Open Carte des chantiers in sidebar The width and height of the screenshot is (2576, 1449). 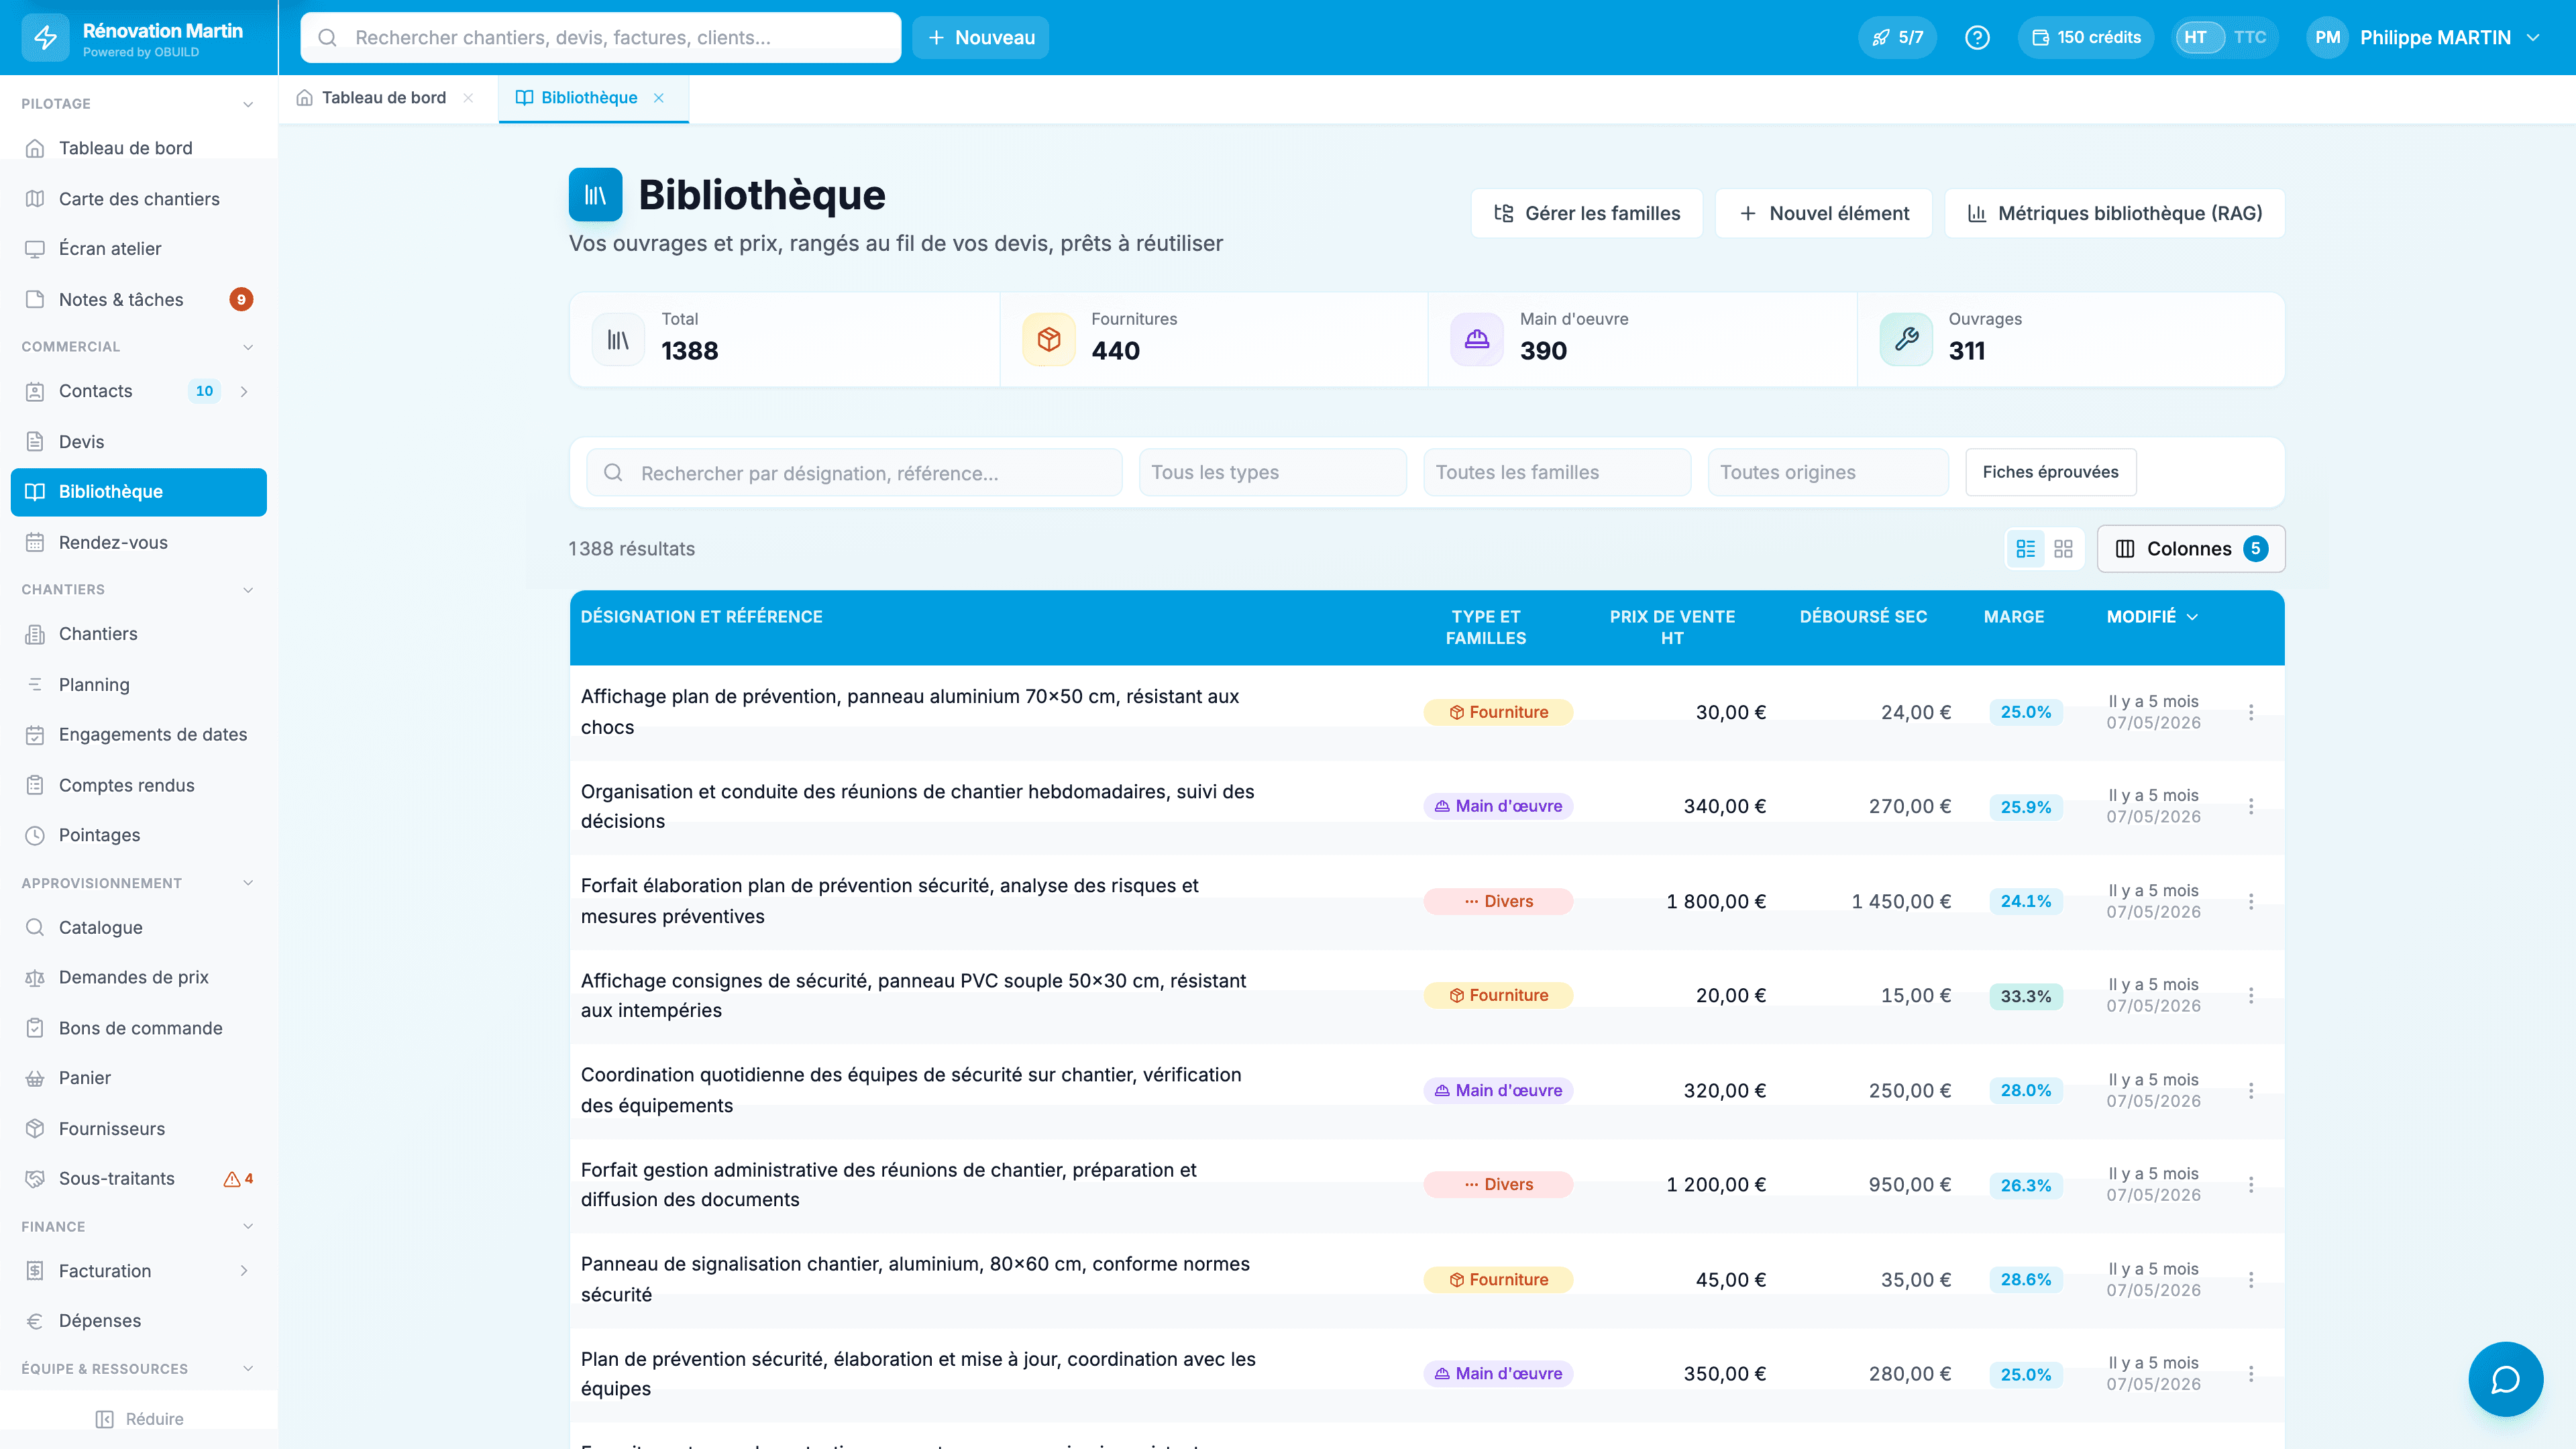[138, 199]
